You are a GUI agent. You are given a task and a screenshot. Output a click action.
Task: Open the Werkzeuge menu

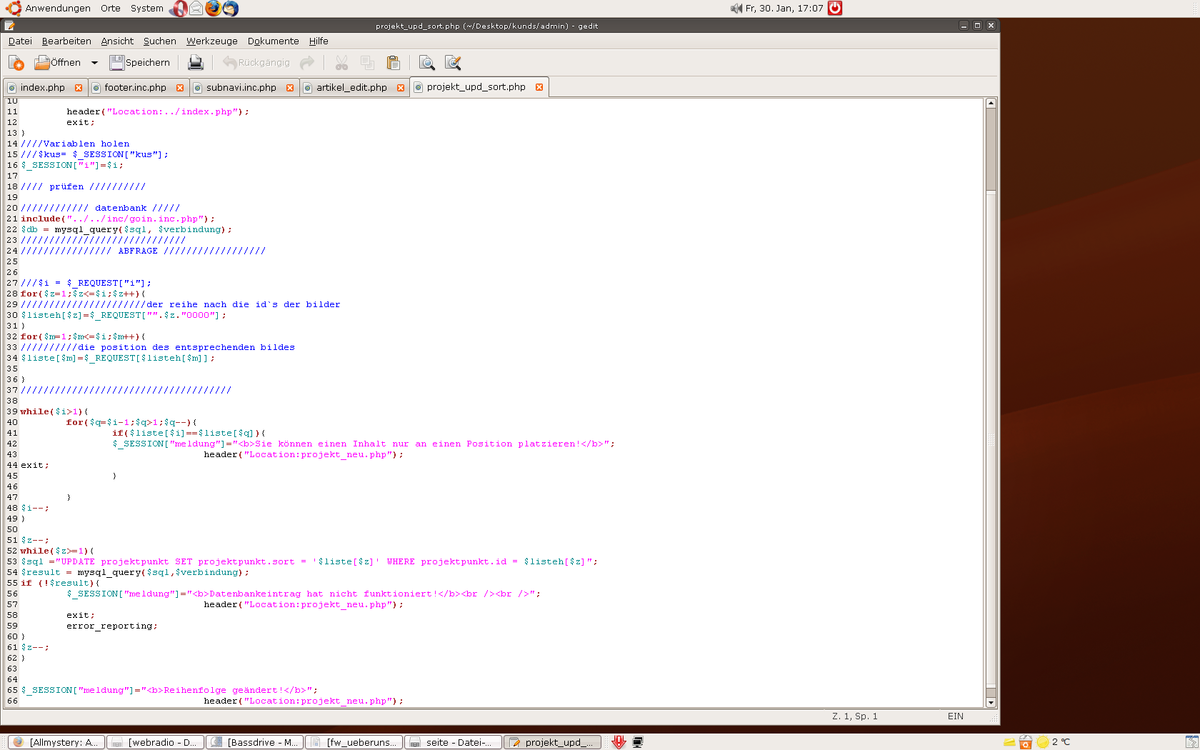(x=211, y=41)
